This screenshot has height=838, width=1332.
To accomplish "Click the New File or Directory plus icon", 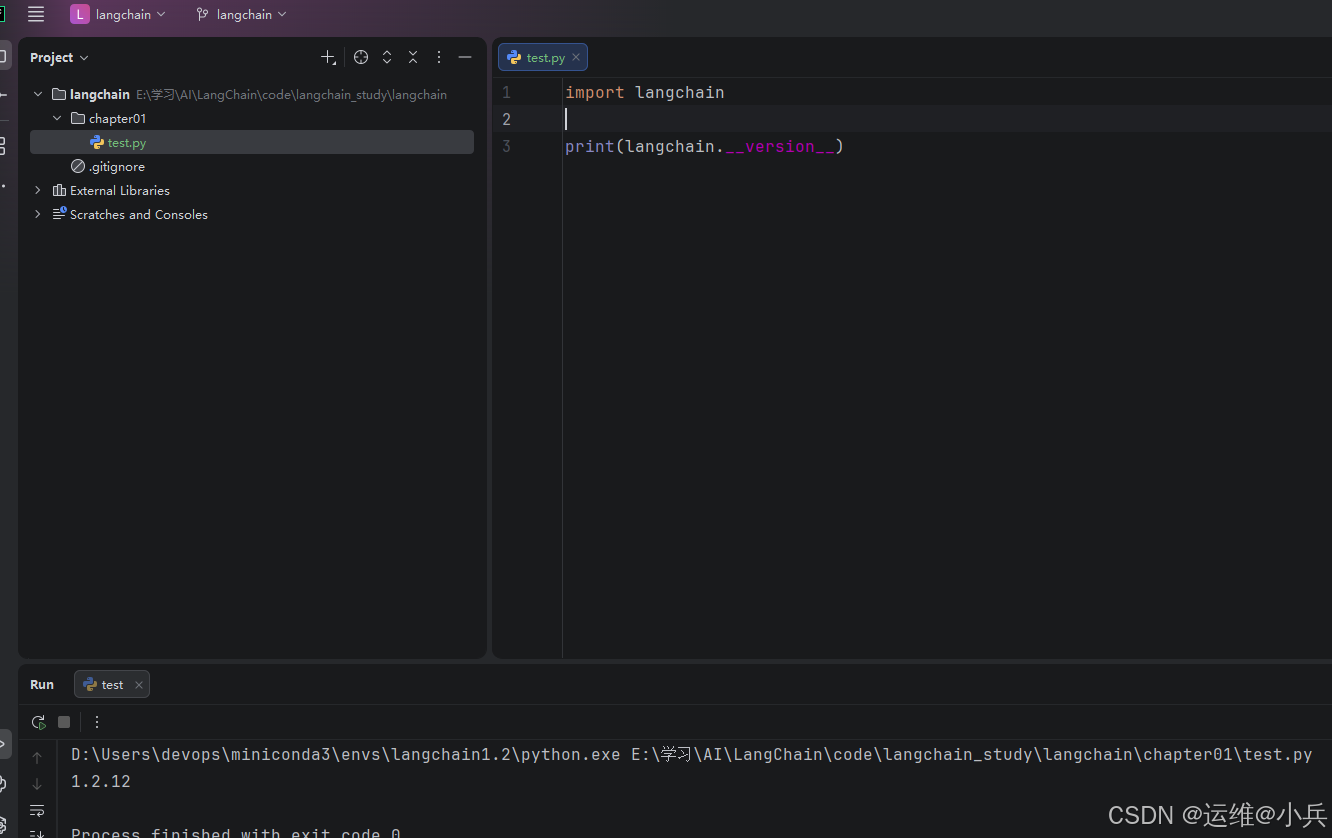I will coord(328,58).
